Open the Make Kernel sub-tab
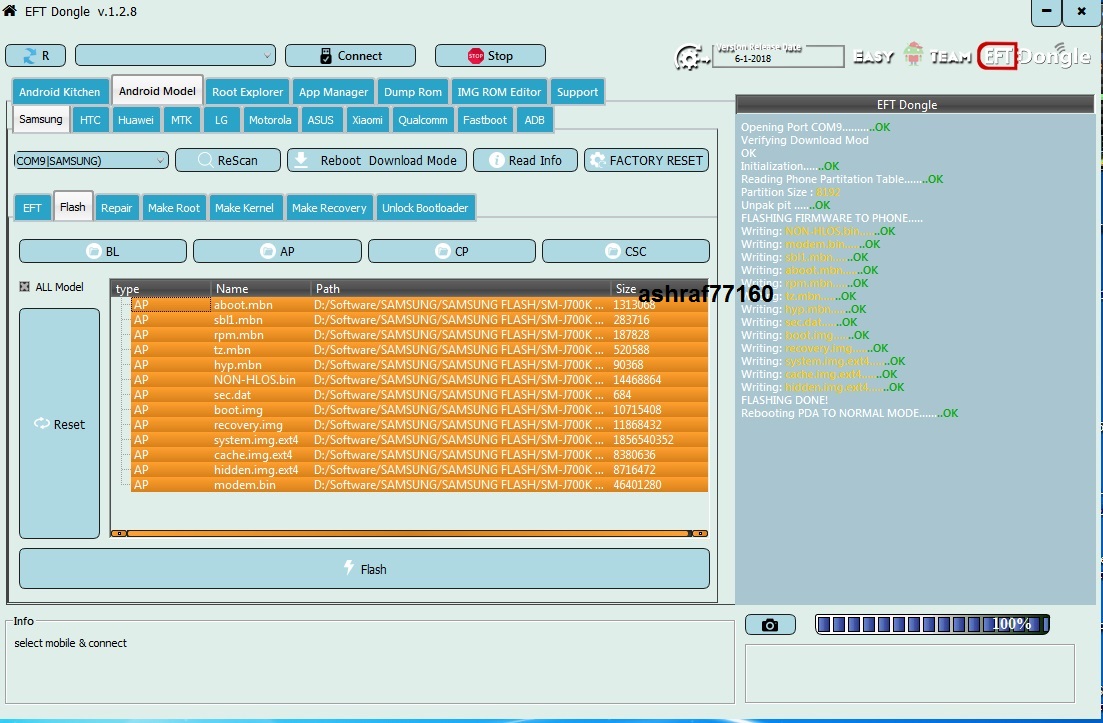Viewport: 1103px width, 723px height. point(244,207)
